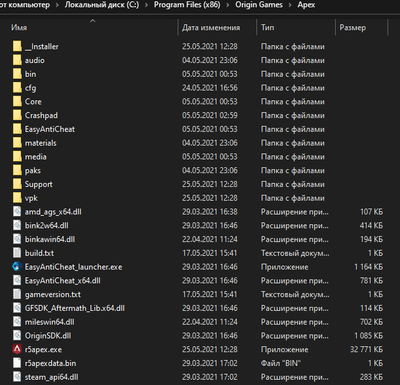The image size is (400, 385).
Task: Select the cfg folder icon
Action: 17,88
